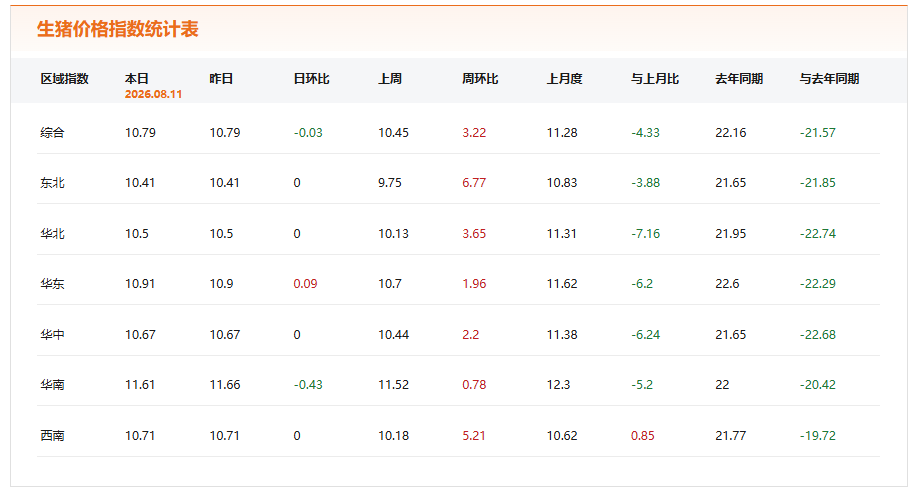
Task: Select the 华南 region row
Action: click(x=458, y=384)
